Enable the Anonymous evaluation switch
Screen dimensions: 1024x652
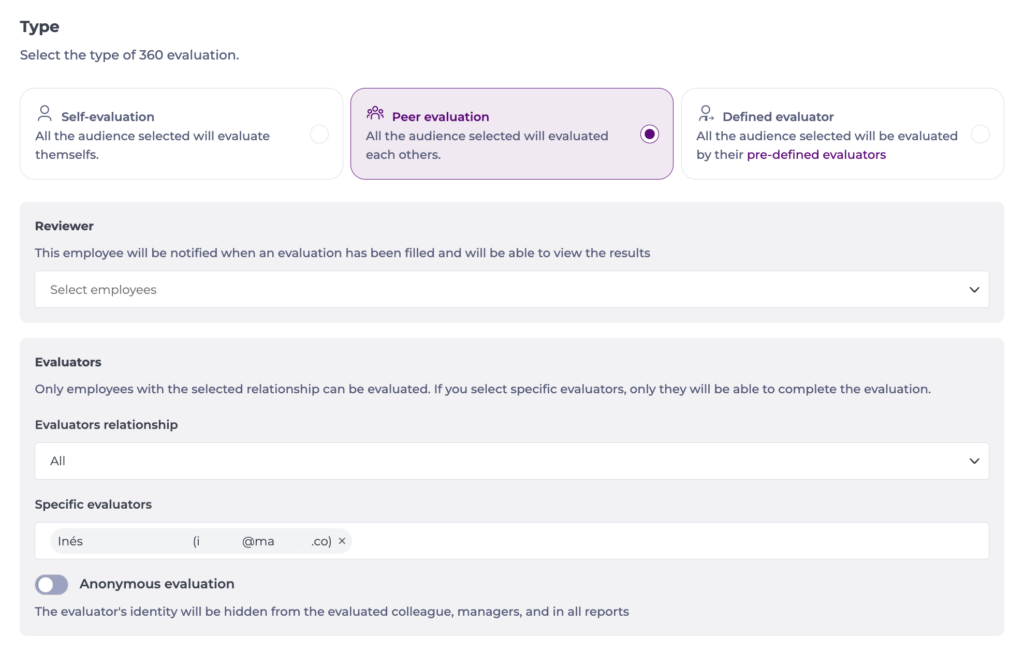coord(52,585)
